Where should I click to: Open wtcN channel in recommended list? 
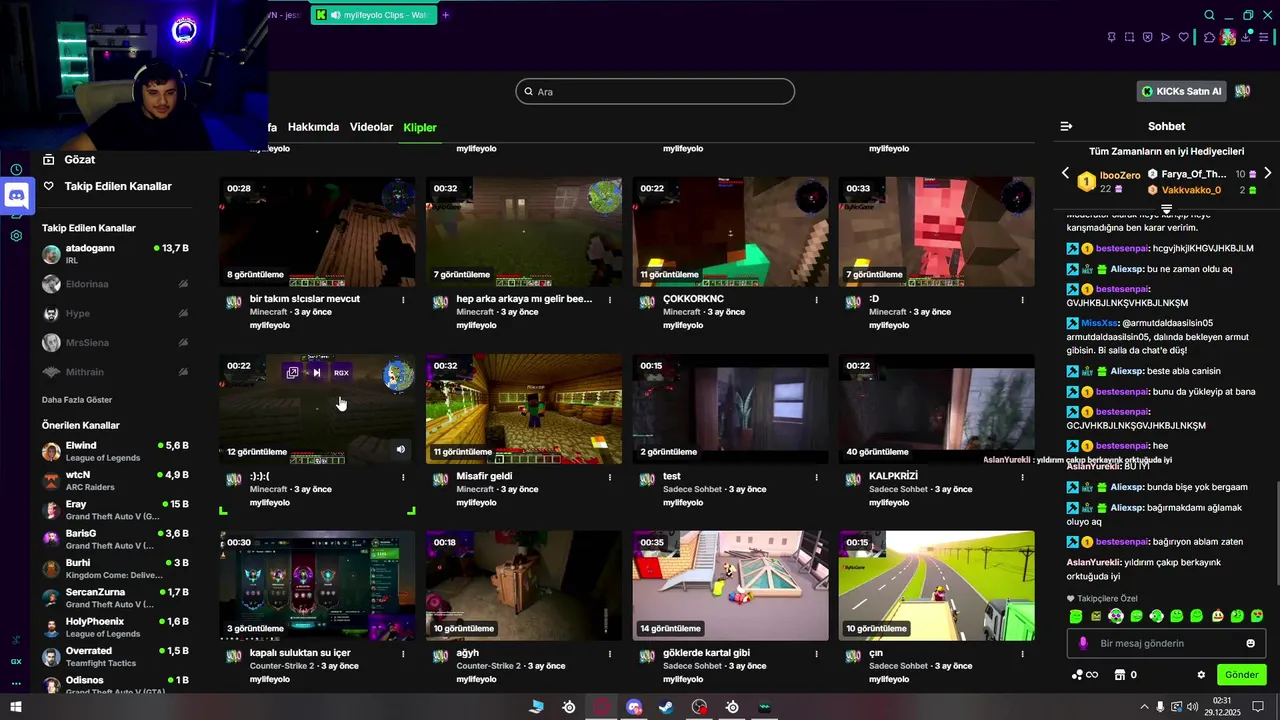point(115,481)
